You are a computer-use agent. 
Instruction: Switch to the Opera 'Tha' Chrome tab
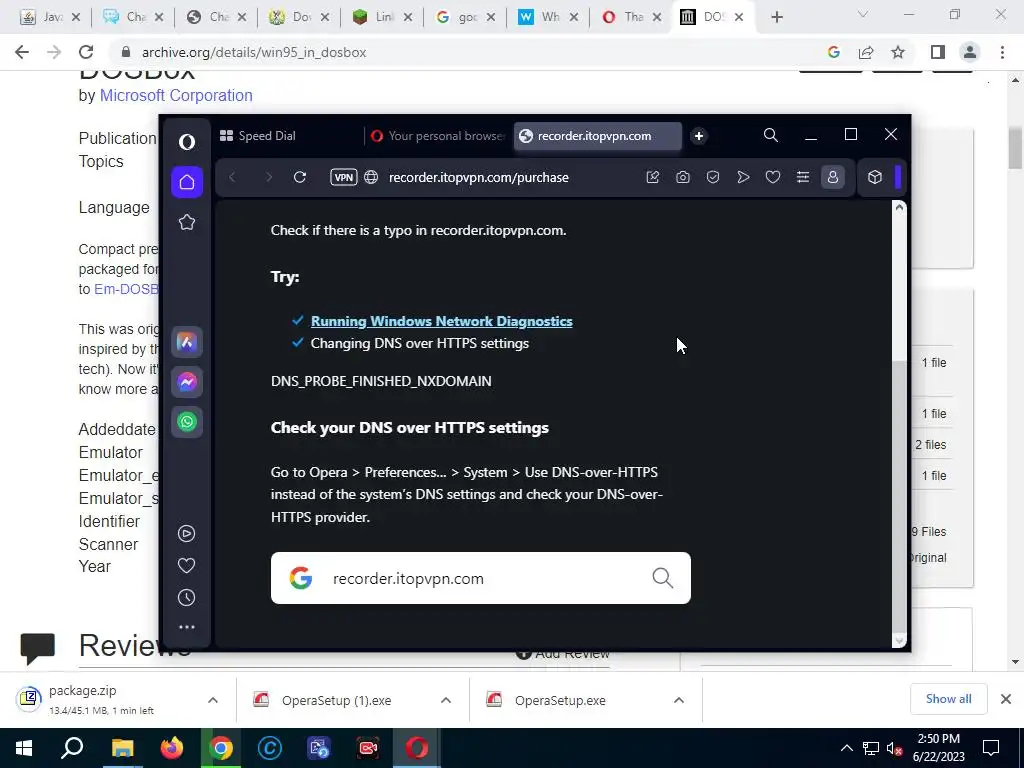tap(631, 17)
